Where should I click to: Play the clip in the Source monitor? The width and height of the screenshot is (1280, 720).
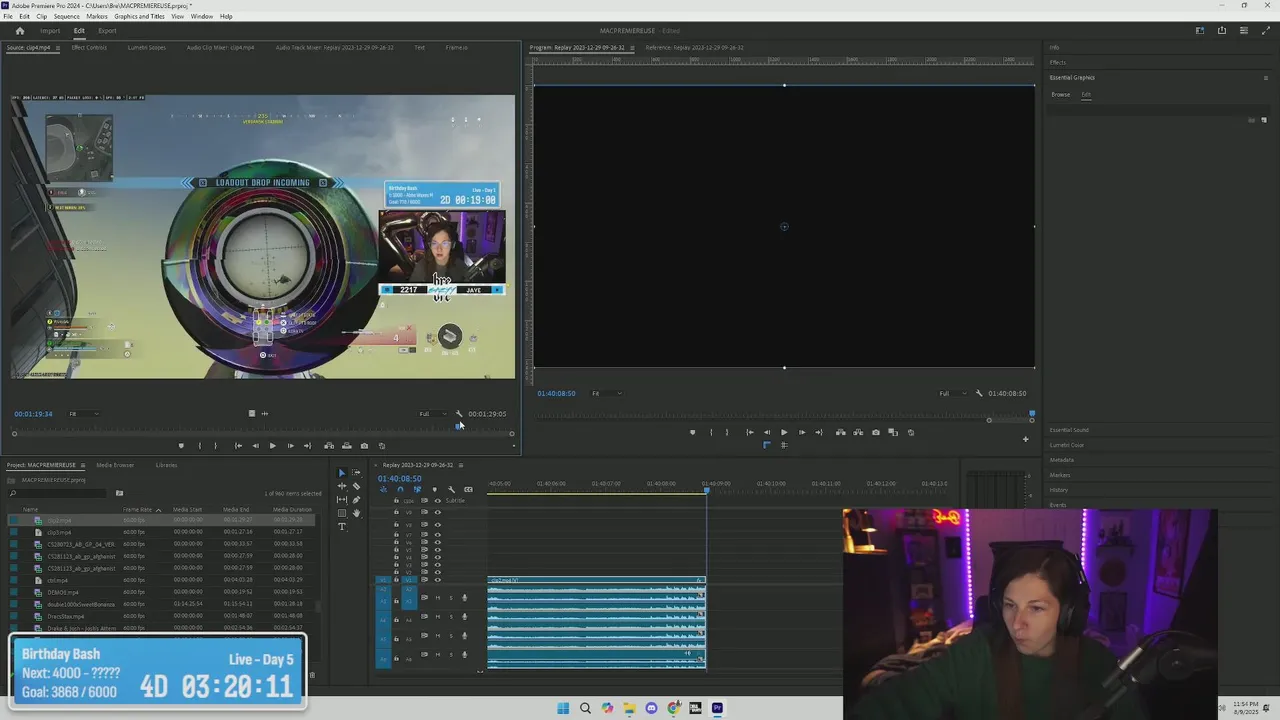(x=272, y=446)
